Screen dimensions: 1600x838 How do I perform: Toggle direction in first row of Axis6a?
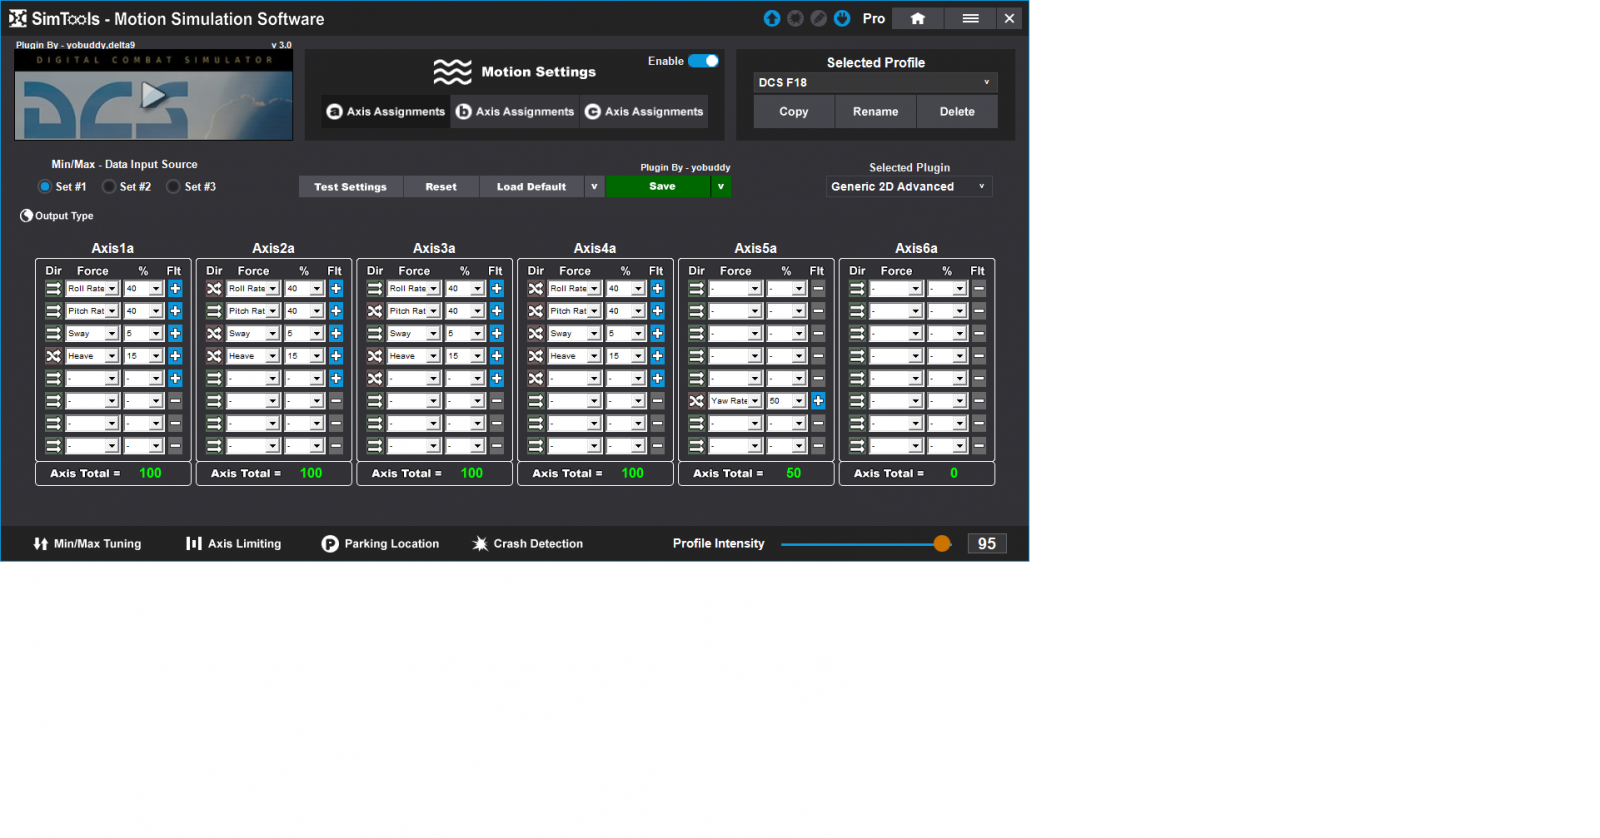pos(857,288)
